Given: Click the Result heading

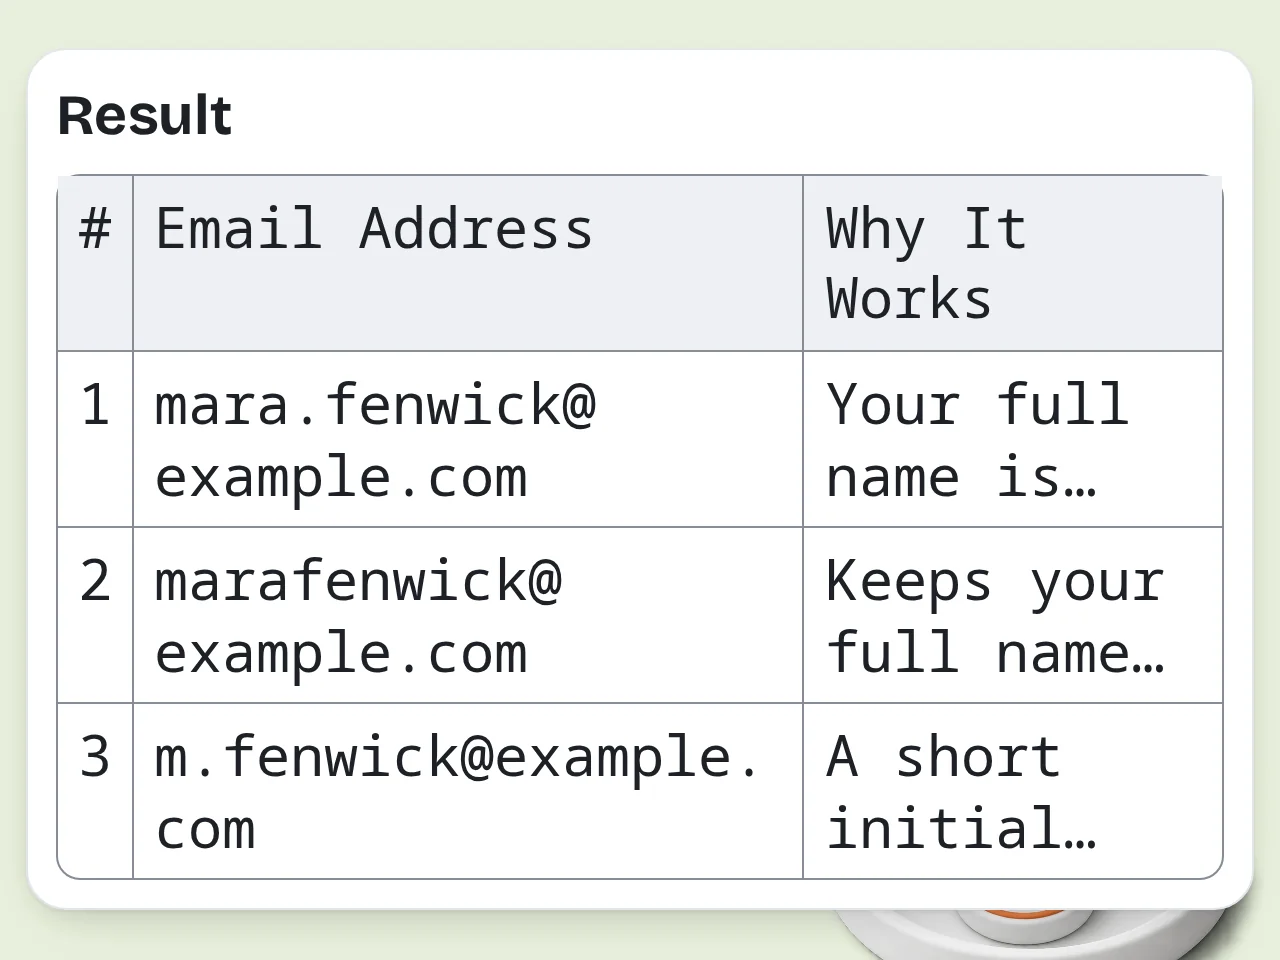Looking at the screenshot, I should point(144,115).
